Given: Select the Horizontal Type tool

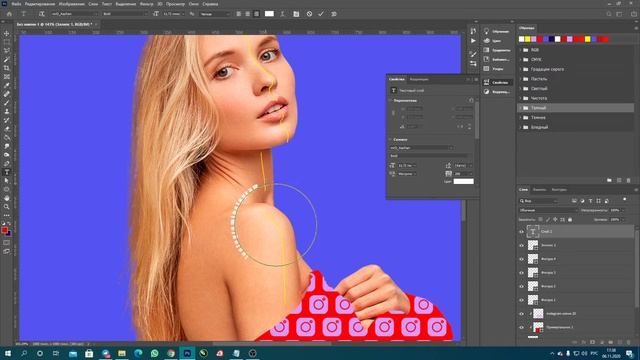Looking at the screenshot, I should tap(7, 172).
